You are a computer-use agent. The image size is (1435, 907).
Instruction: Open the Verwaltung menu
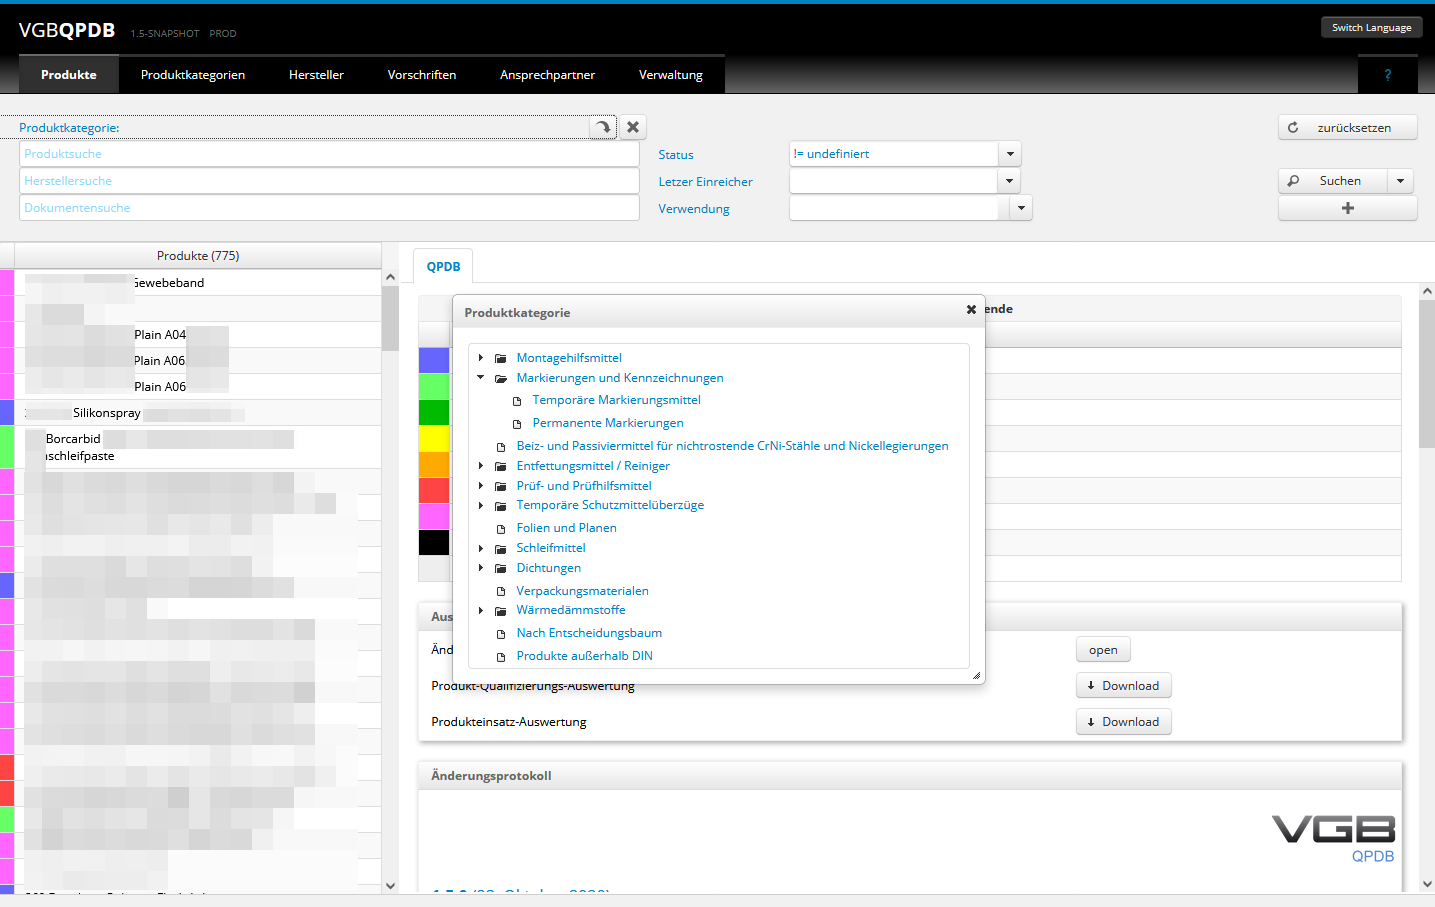pyautogui.click(x=671, y=75)
